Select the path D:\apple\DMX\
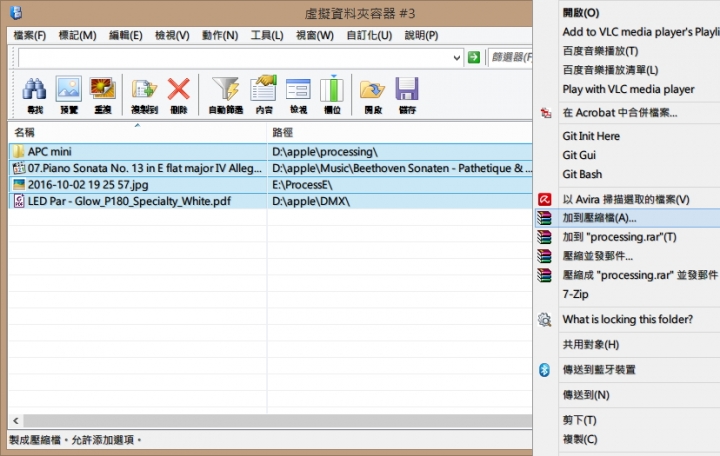Viewport: 720px width, 456px height. (x=311, y=201)
